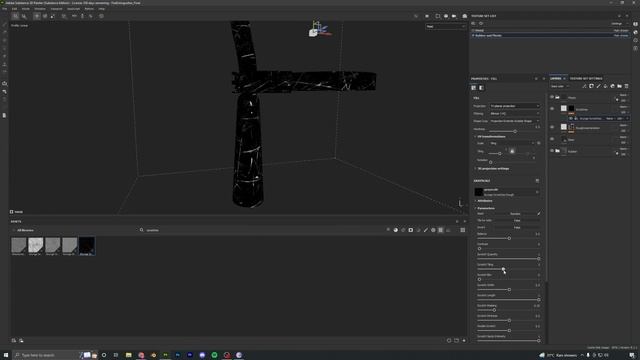Click the All libraries button in Assets
Screen dimensions: 640x360
pos(25,230)
